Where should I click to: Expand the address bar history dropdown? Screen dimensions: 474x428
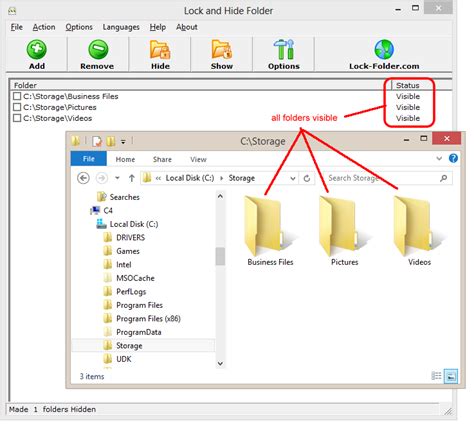pos(293,178)
